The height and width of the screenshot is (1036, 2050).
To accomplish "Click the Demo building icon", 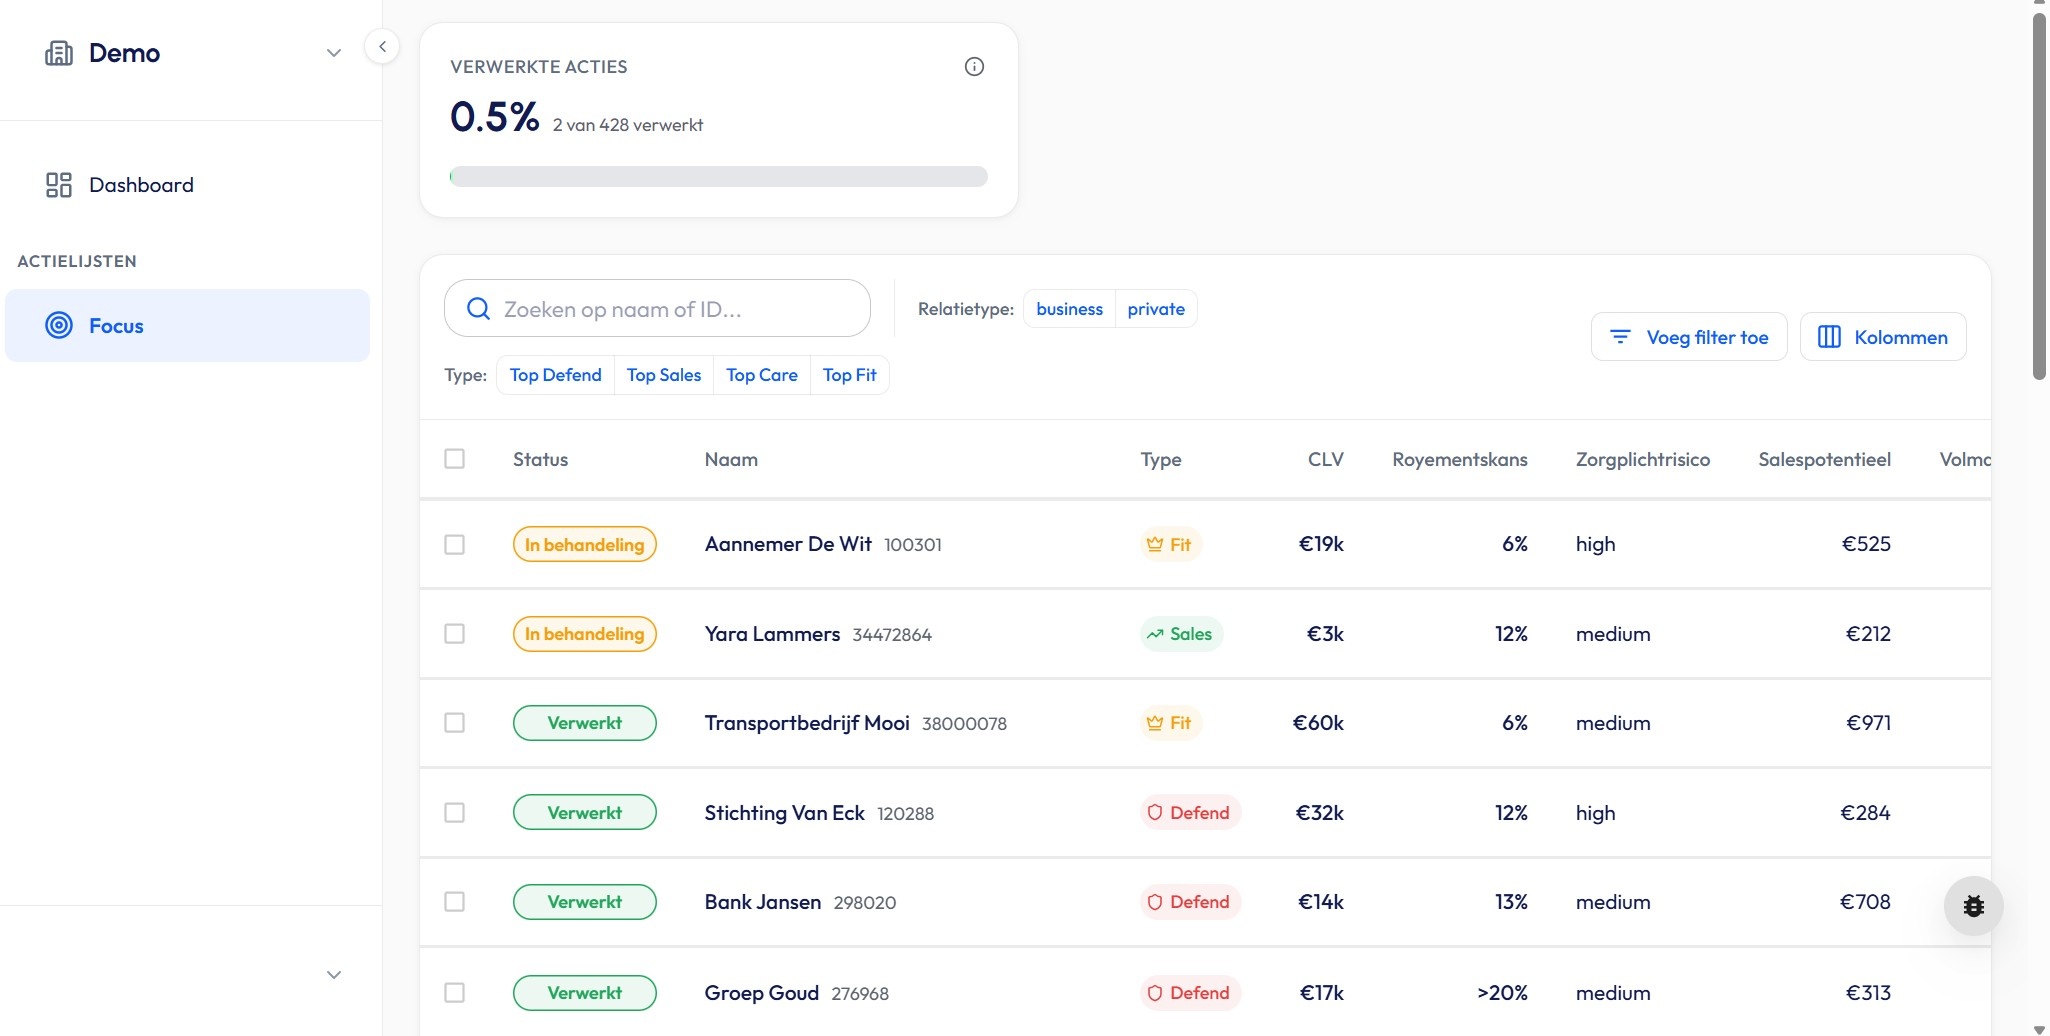I will point(59,53).
